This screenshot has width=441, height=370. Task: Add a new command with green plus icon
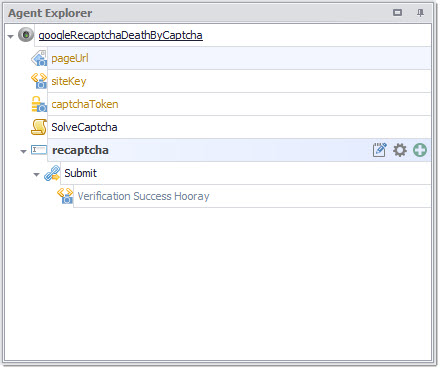(420, 150)
